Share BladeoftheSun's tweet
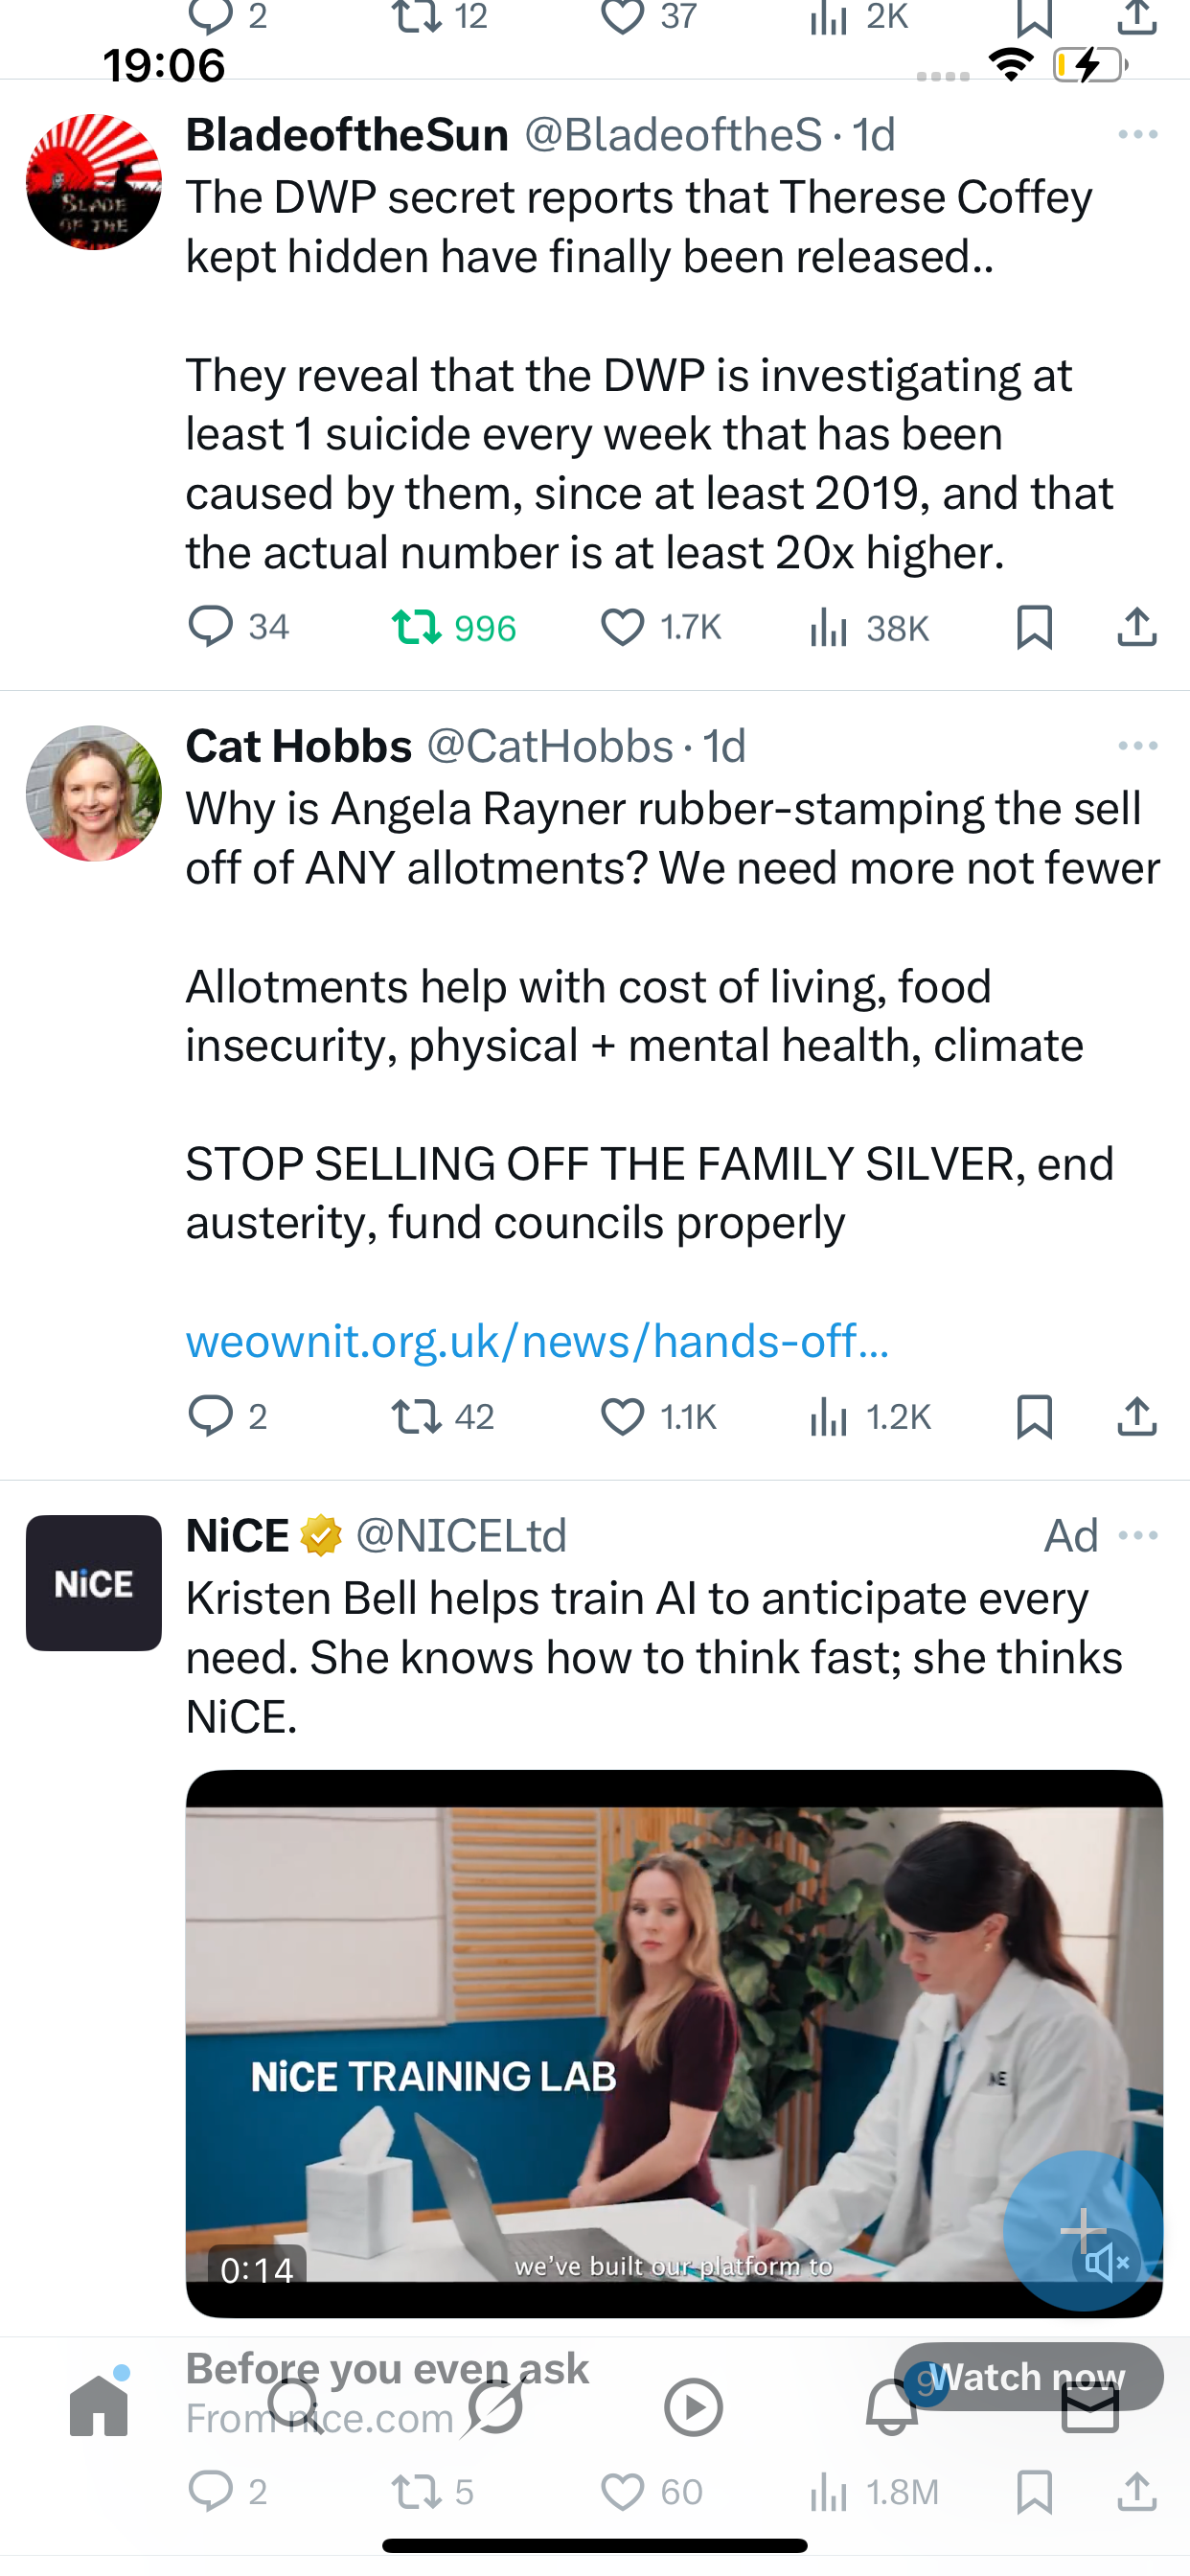 (x=1137, y=628)
